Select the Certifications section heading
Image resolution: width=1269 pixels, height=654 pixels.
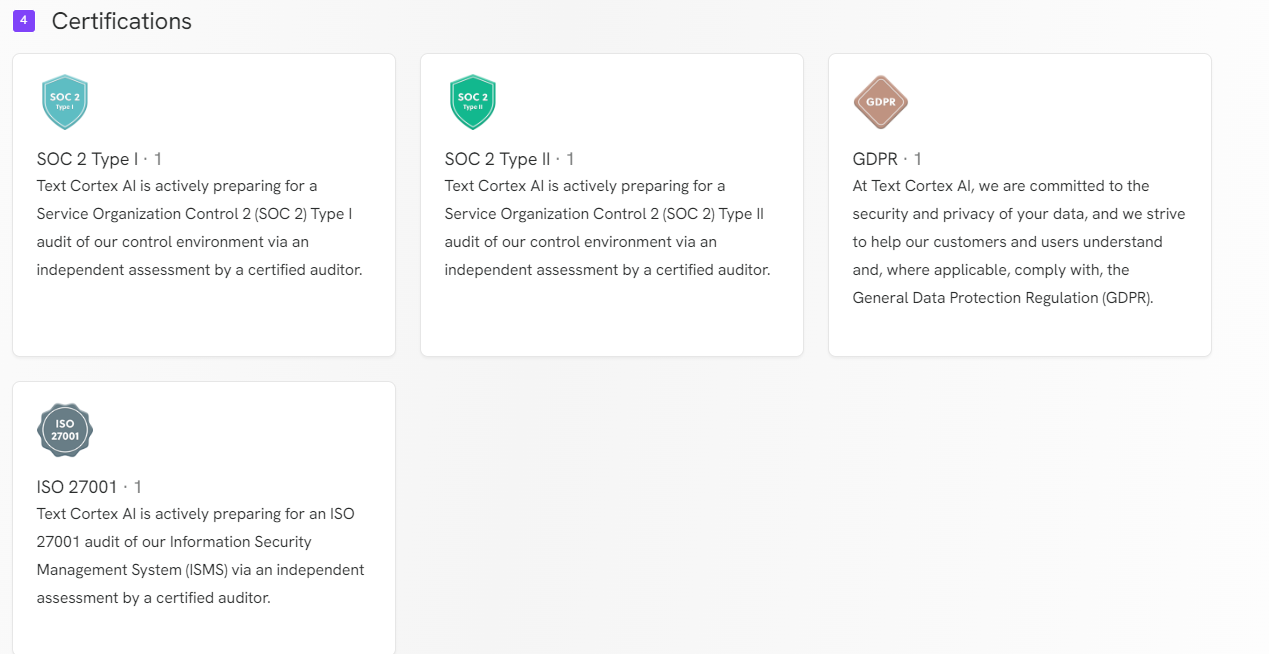(x=122, y=21)
